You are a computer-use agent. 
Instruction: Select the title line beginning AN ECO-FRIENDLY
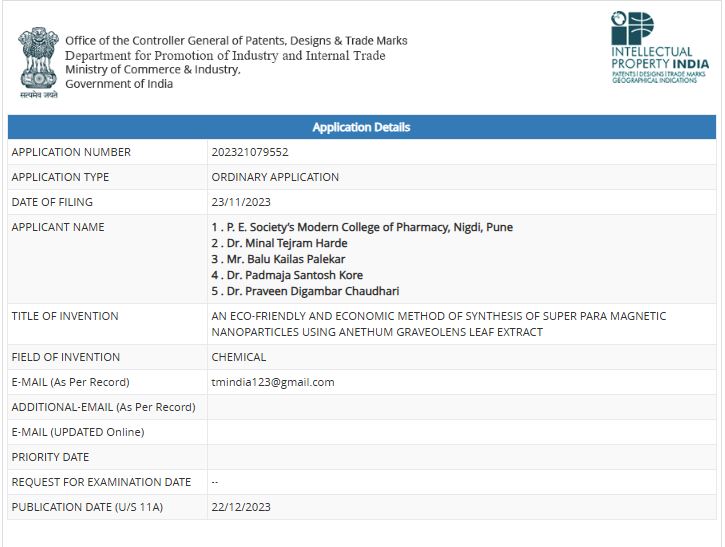pyautogui.click(x=439, y=316)
